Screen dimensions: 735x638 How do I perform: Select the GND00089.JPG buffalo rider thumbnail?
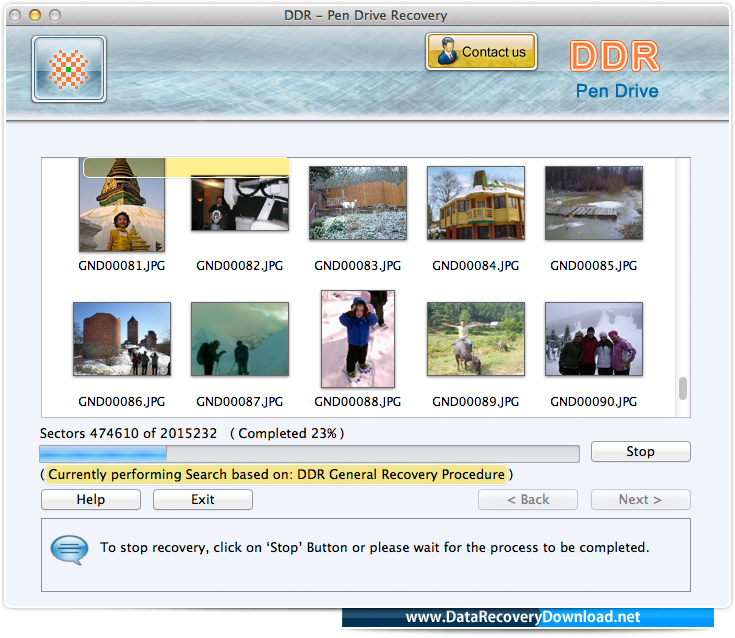(x=476, y=339)
